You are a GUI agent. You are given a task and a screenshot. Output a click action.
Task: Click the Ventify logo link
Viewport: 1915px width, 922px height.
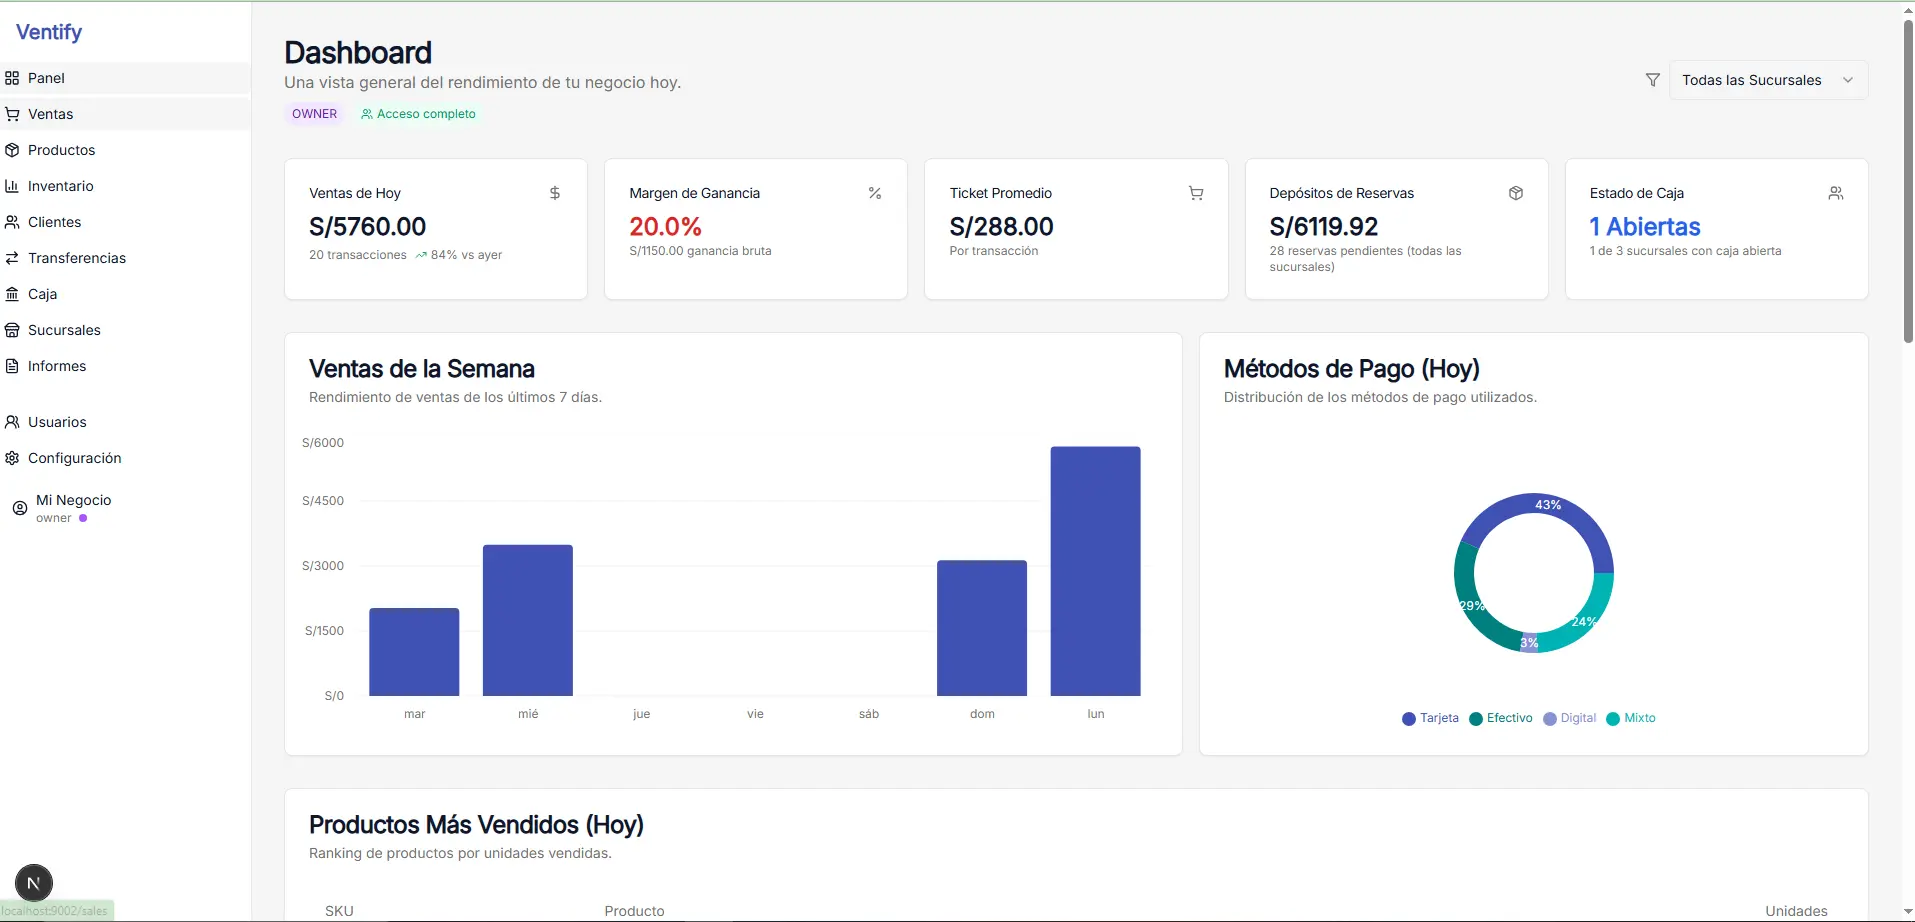click(x=49, y=32)
